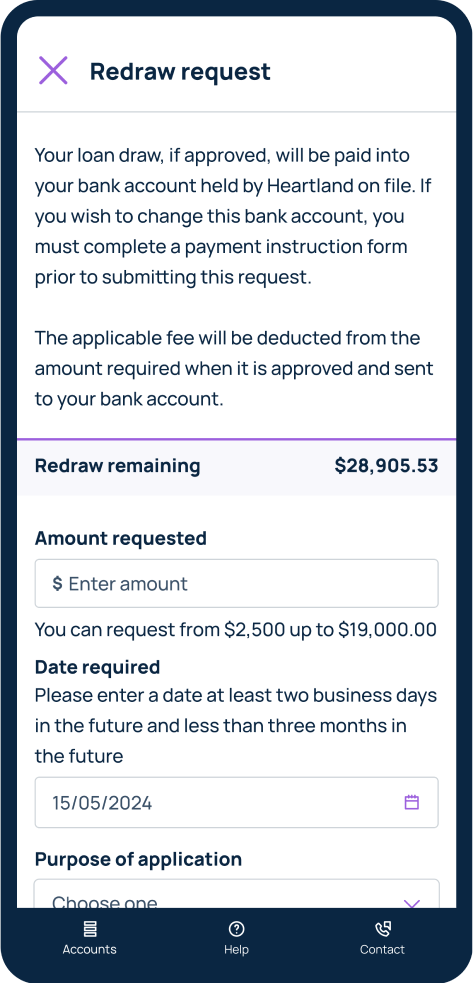Viewport: 474px width, 983px height.
Task: Tap the Accounts stack icon
Action: (x=90, y=928)
